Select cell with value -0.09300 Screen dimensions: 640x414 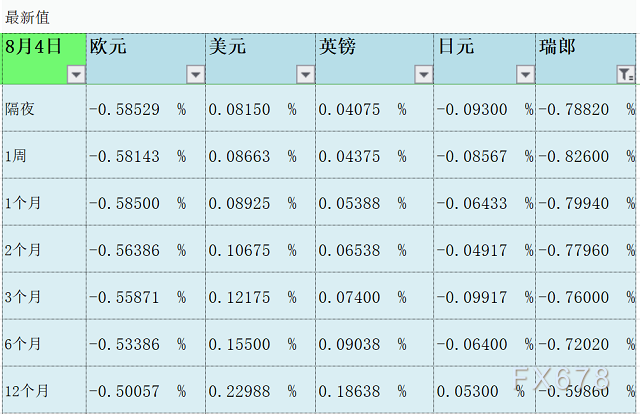pos(484,108)
